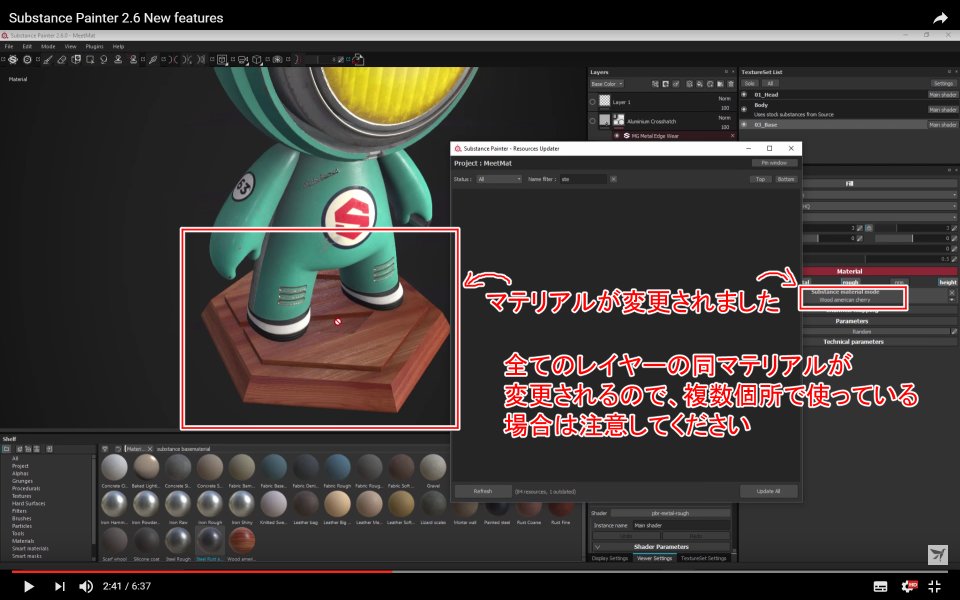
Task: Click the YouTube share arrow icon
Action: [940, 18]
